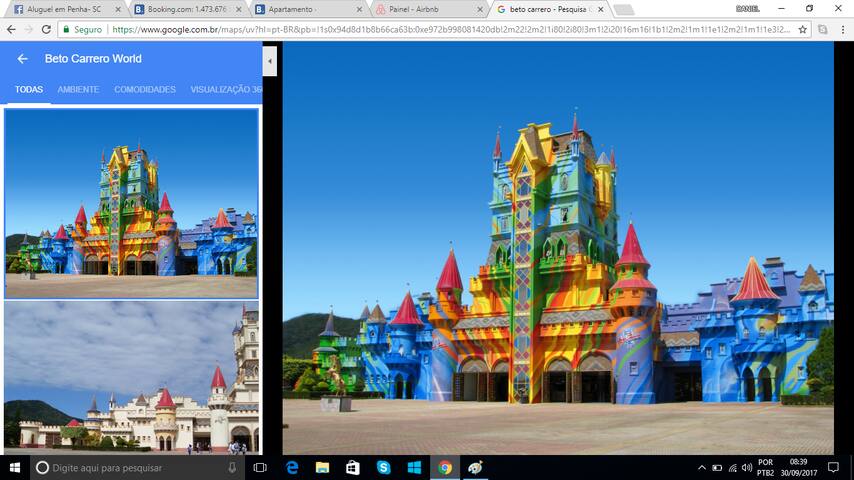Open the Paint app on the taskbar

click(475, 467)
